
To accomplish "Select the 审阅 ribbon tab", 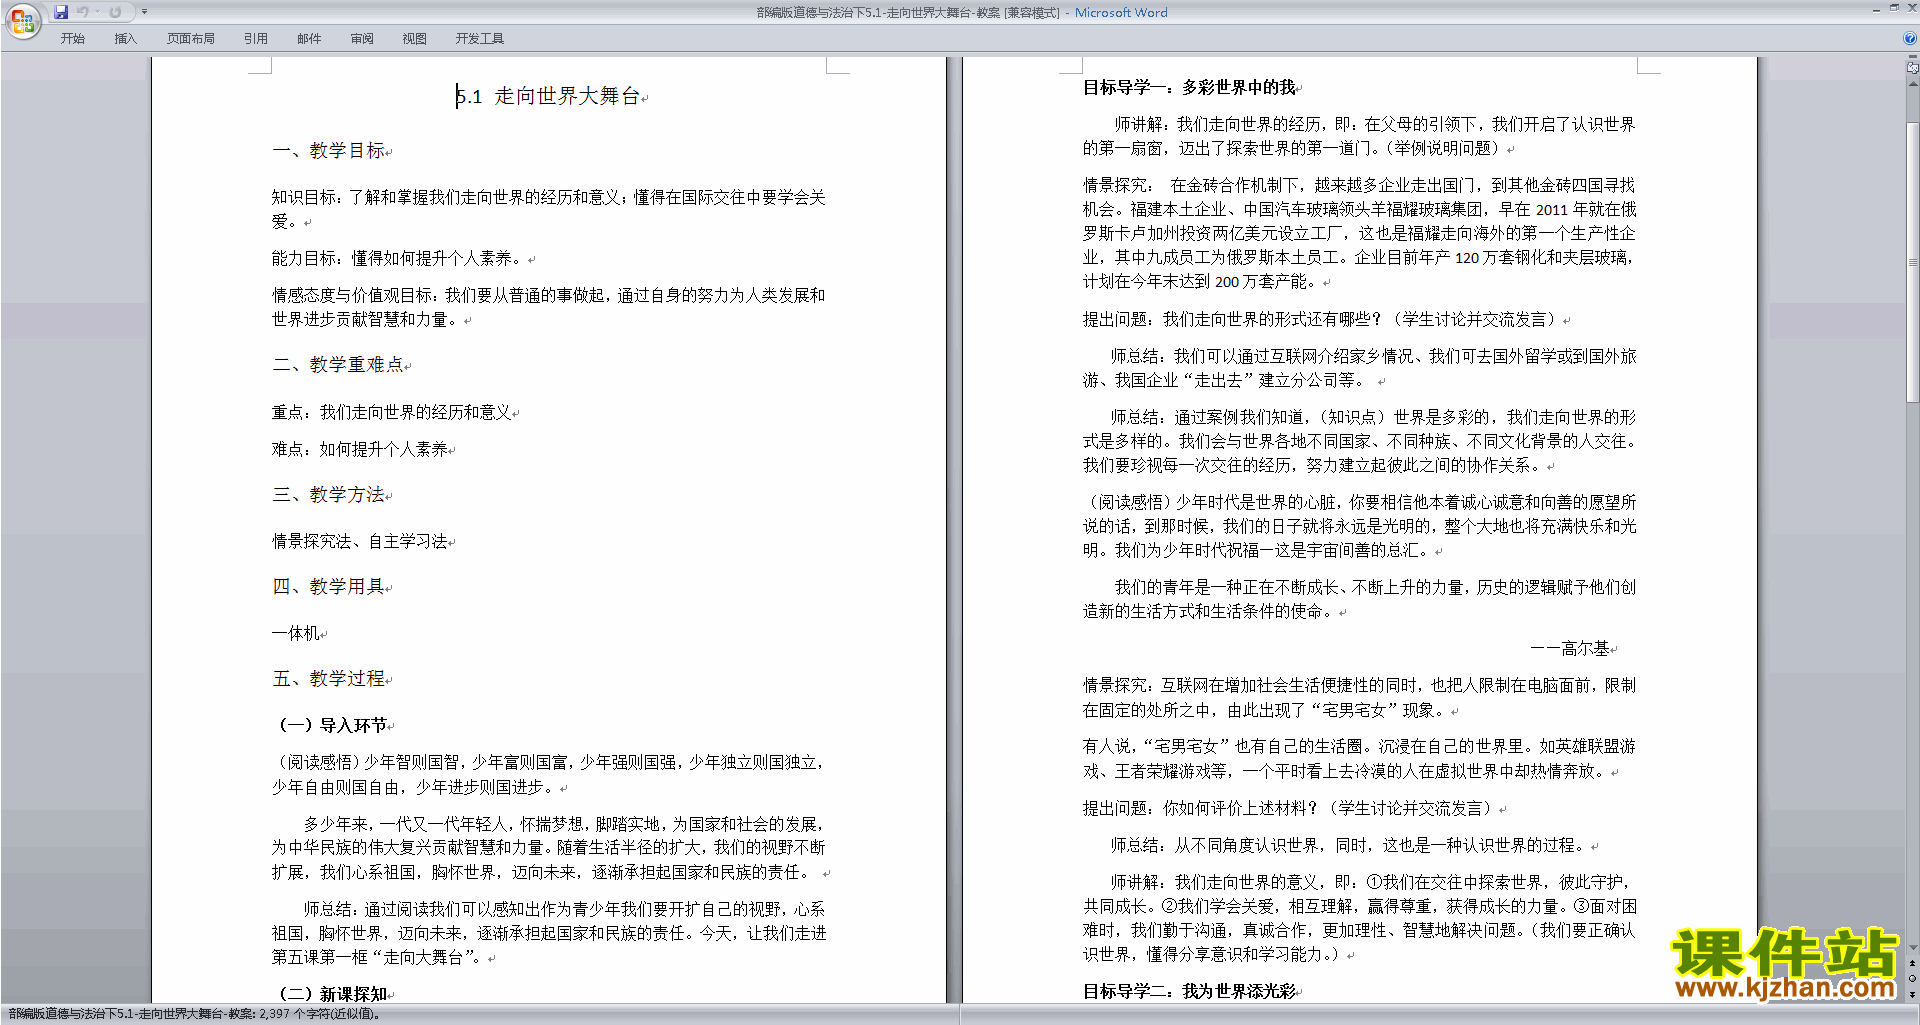I will 362,39.
